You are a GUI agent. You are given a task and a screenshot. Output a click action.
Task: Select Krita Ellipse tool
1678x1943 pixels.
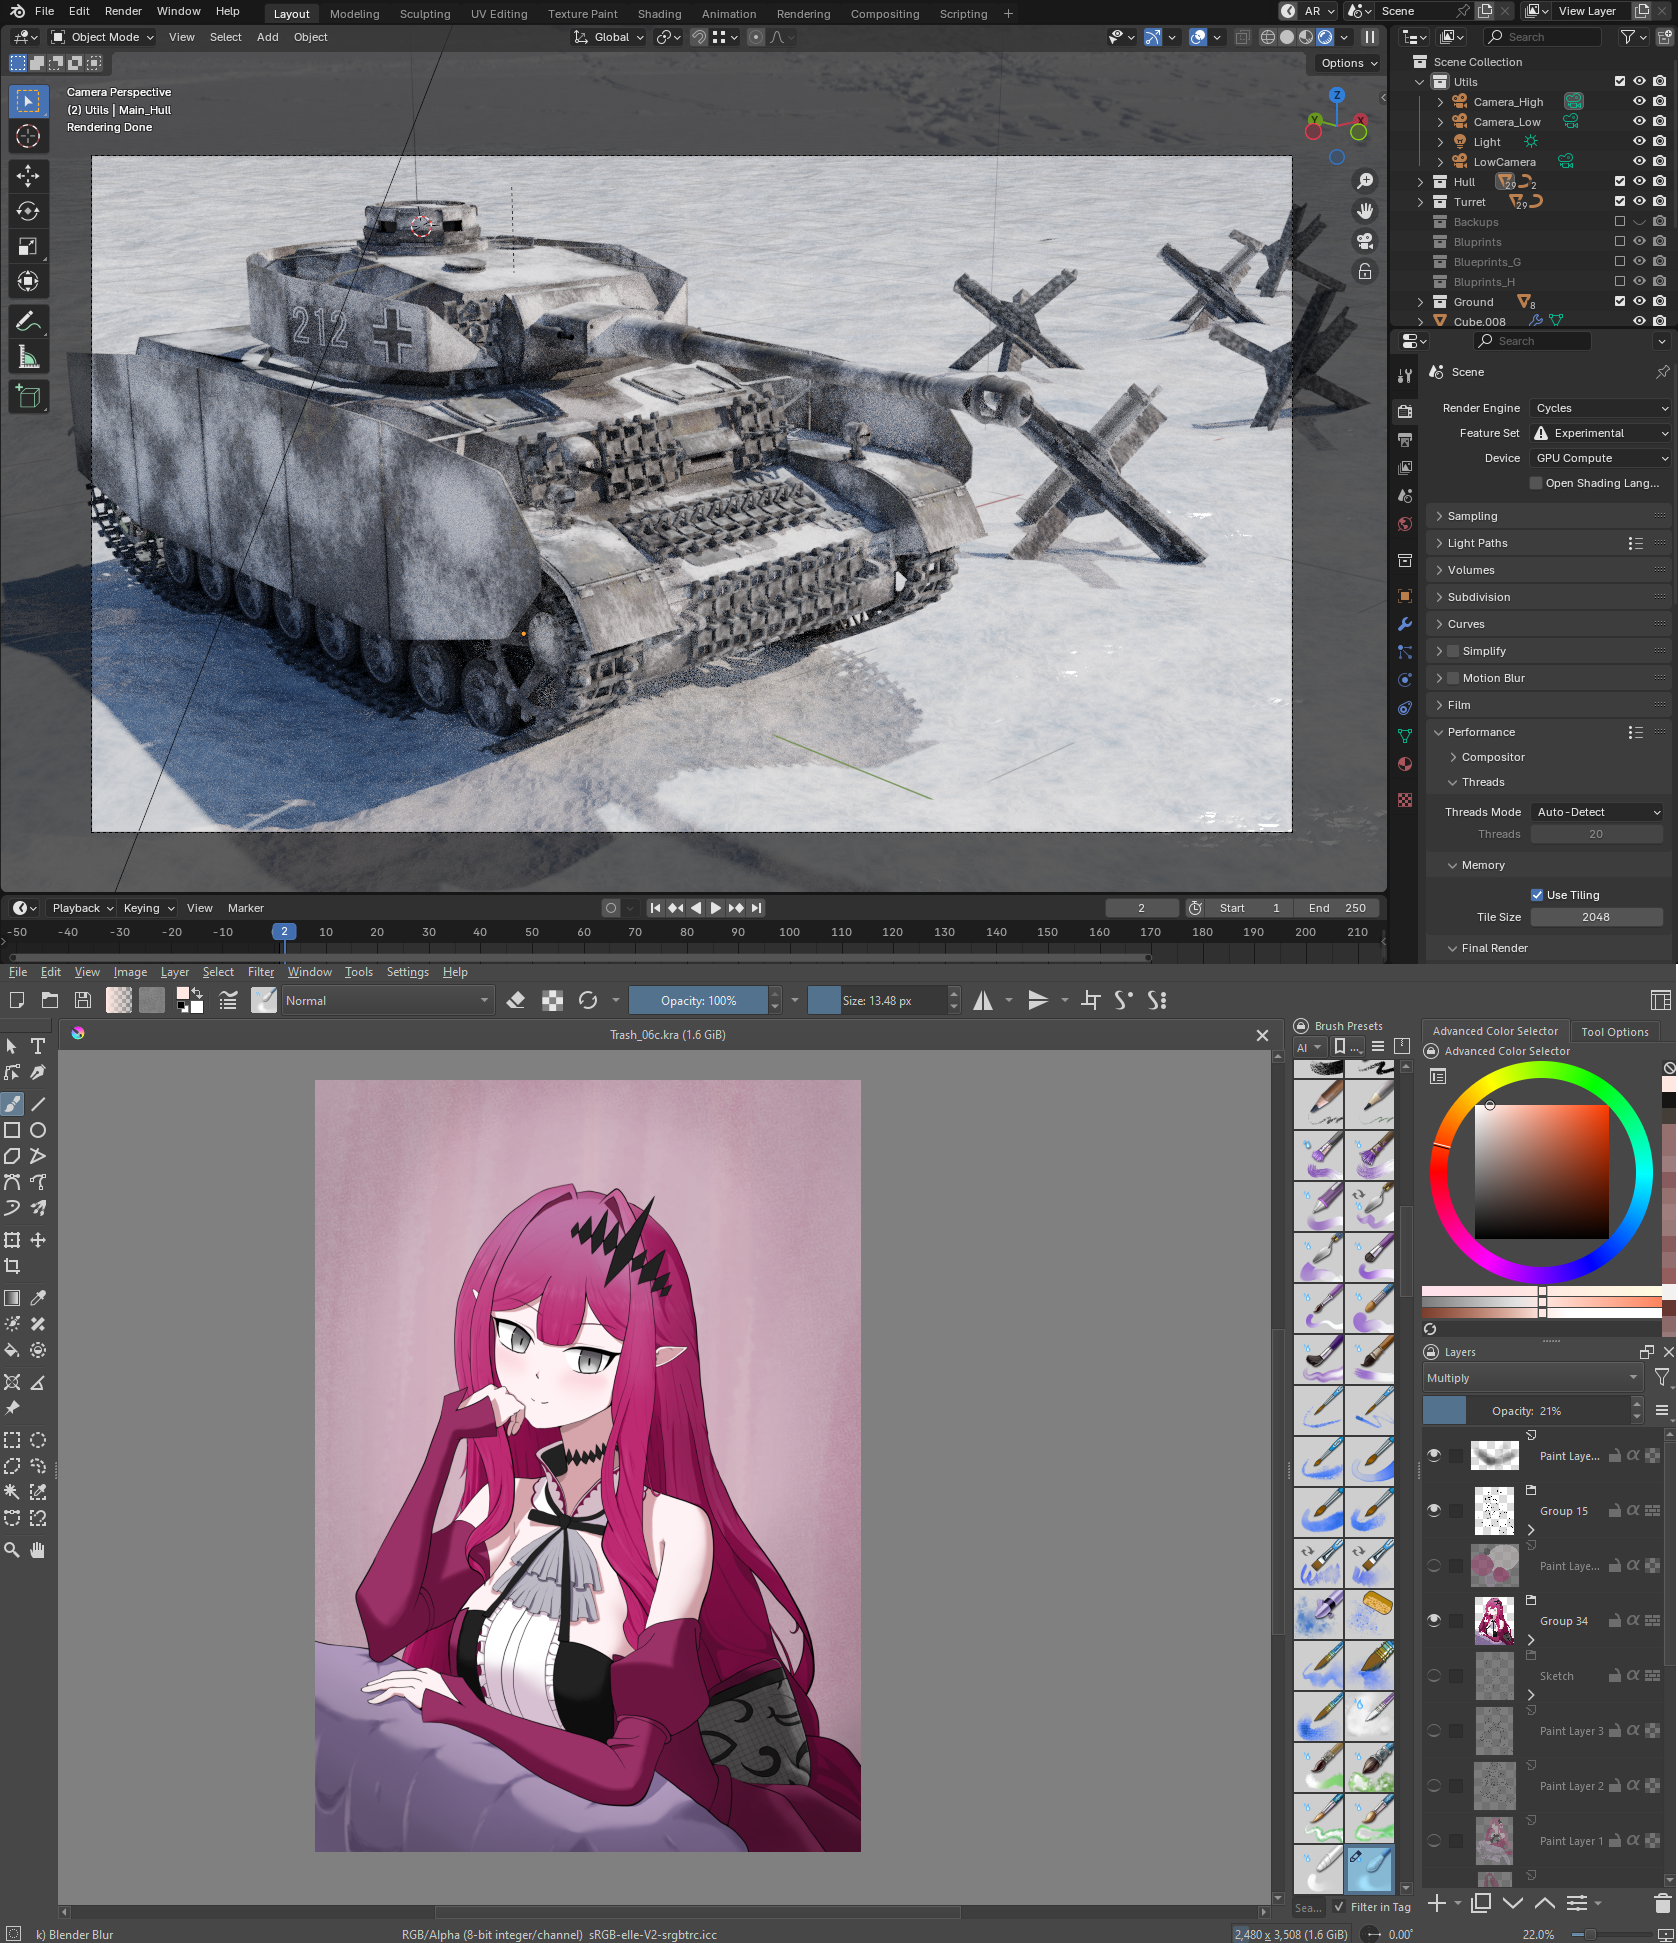click(x=38, y=1130)
